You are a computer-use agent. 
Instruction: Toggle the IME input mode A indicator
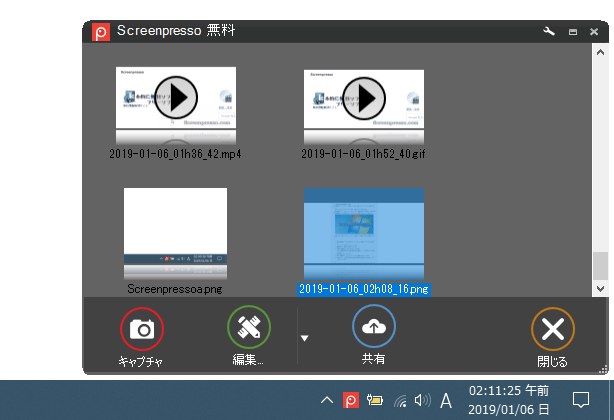coord(446,401)
